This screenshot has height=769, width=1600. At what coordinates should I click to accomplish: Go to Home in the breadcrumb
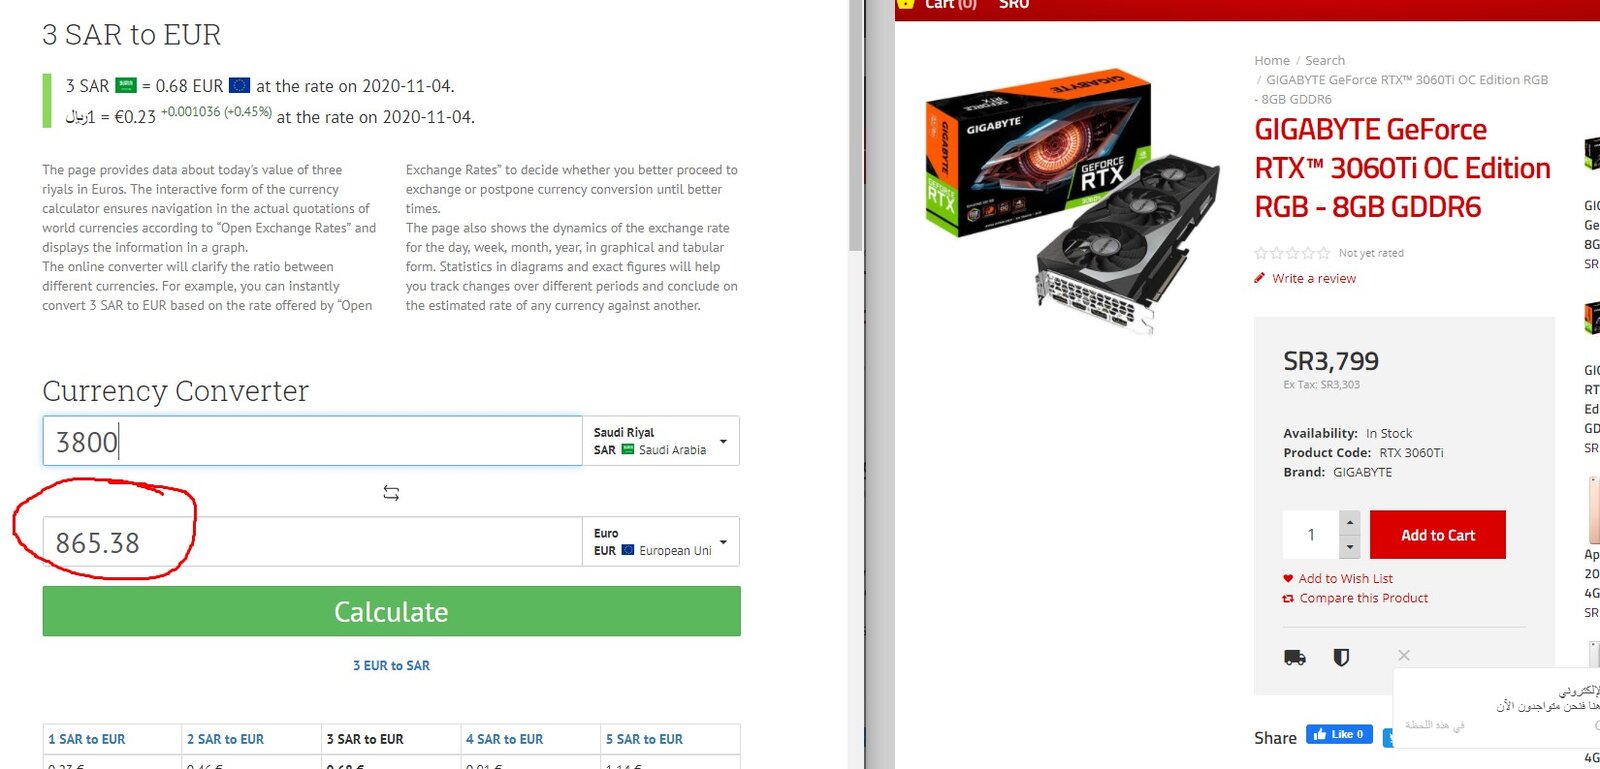[x=1272, y=60]
